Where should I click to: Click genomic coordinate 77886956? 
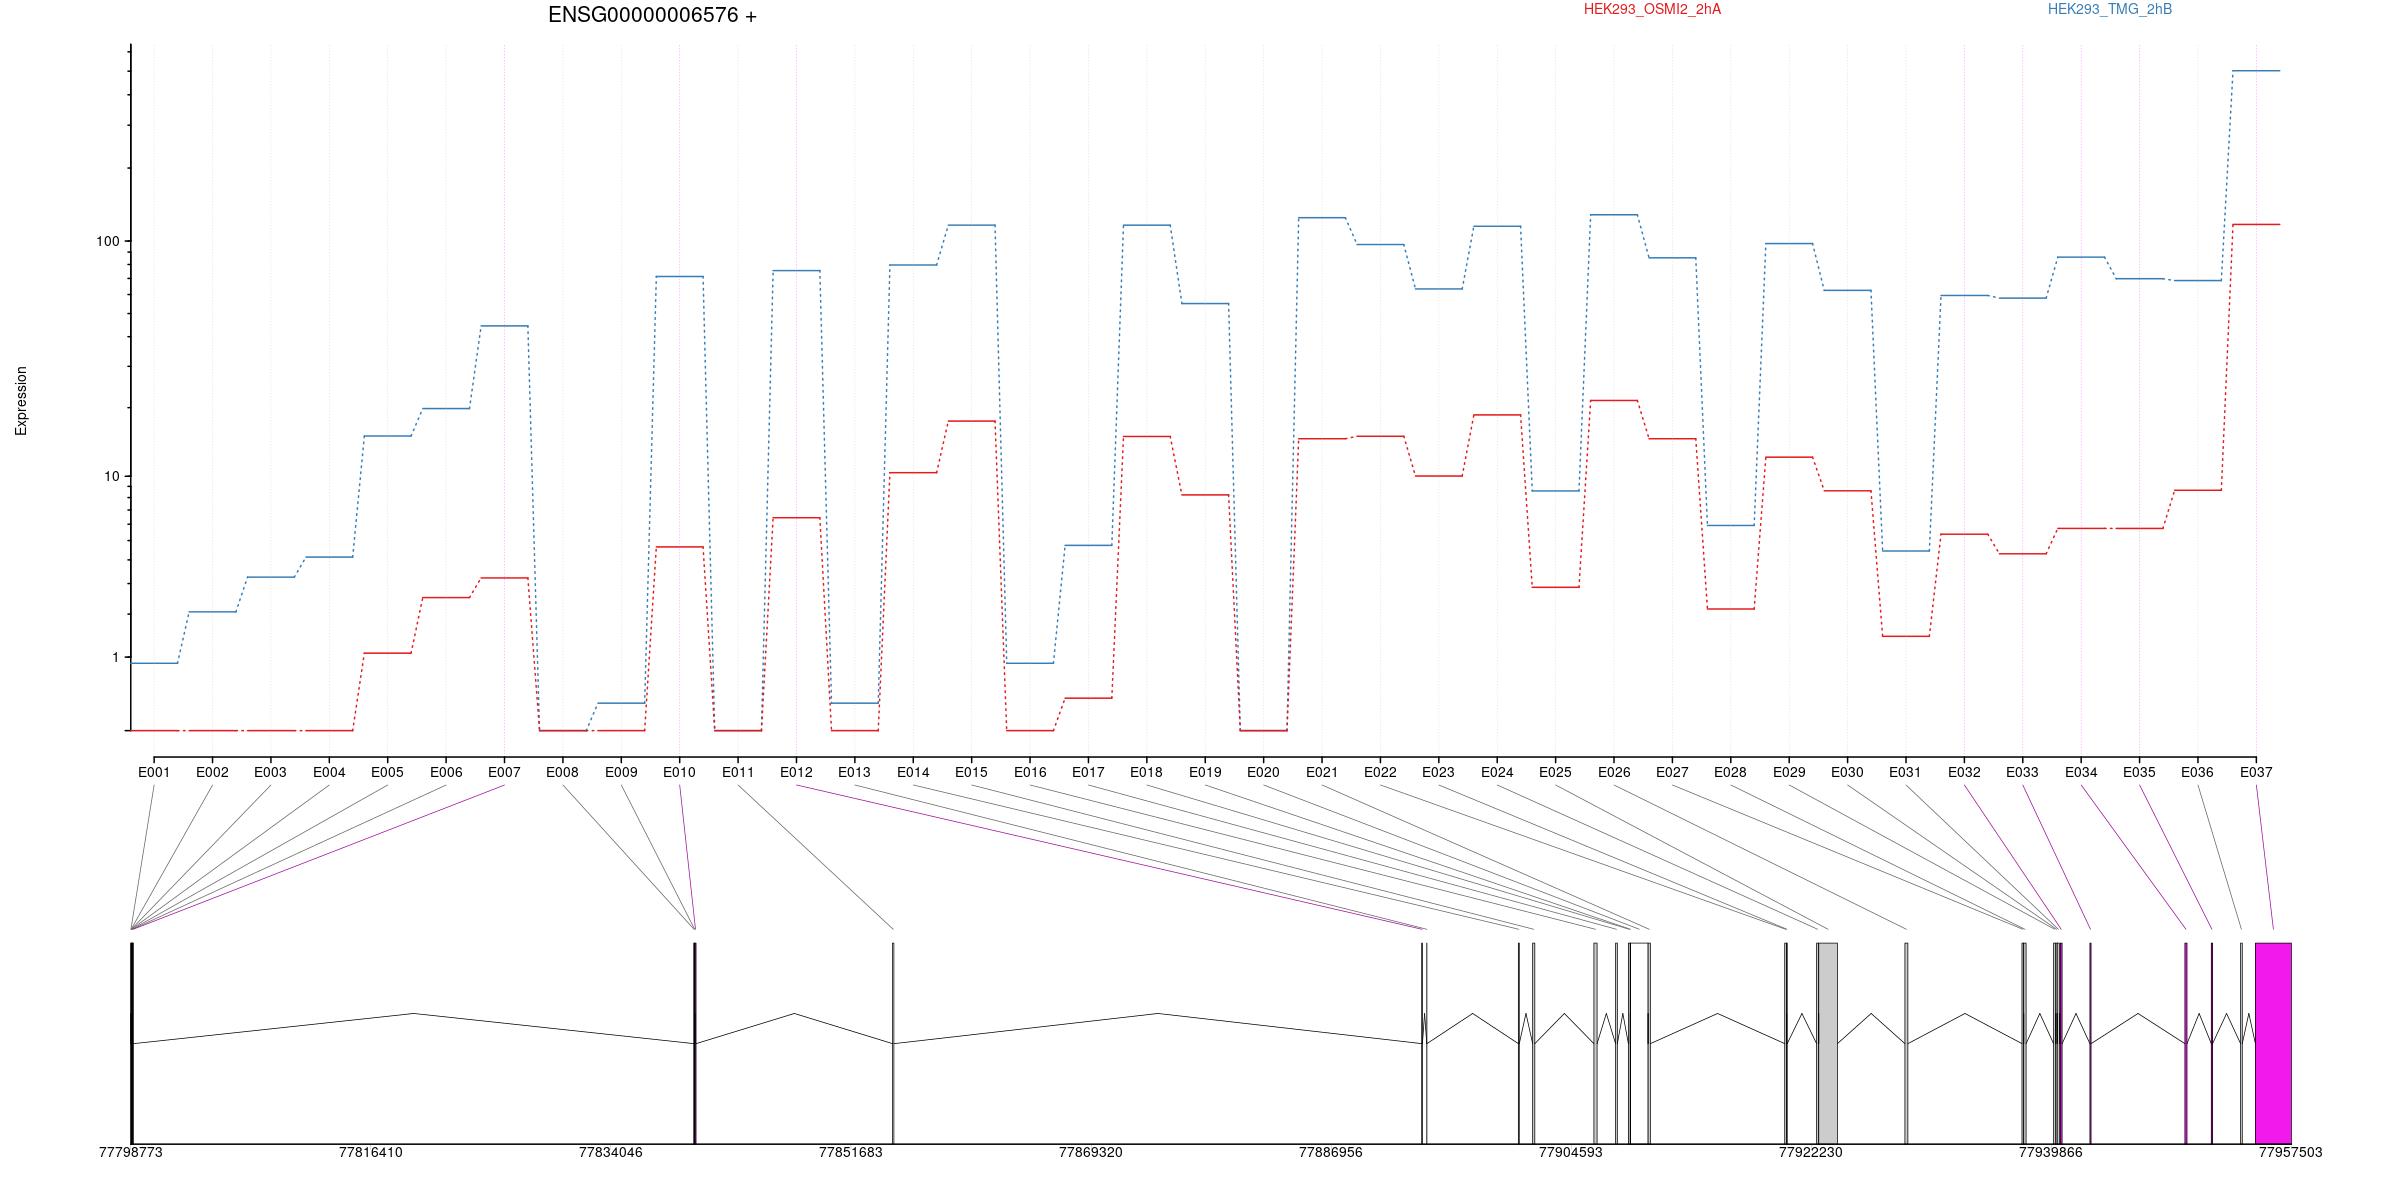click(x=1331, y=1152)
